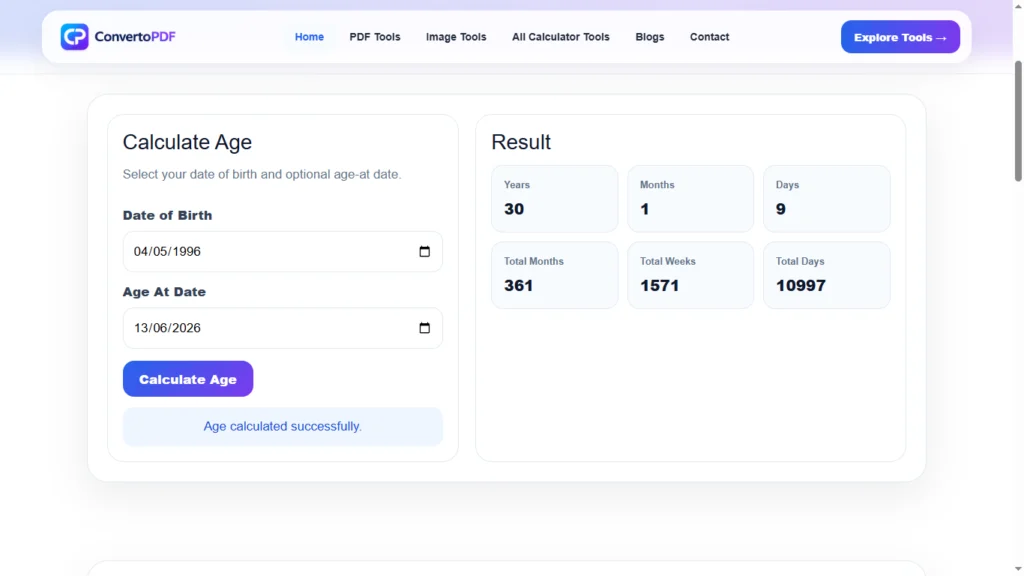The height and width of the screenshot is (576, 1024).
Task: Click the 'Select your date of birth' description text
Action: pyautogui.click(x=262, y=174)
